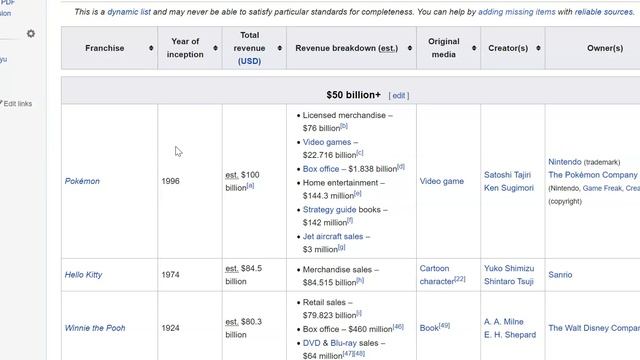Screen dimensions: 640x360
Task: Open the Shintaro Tsuji link
Action: tap(509, 281)
